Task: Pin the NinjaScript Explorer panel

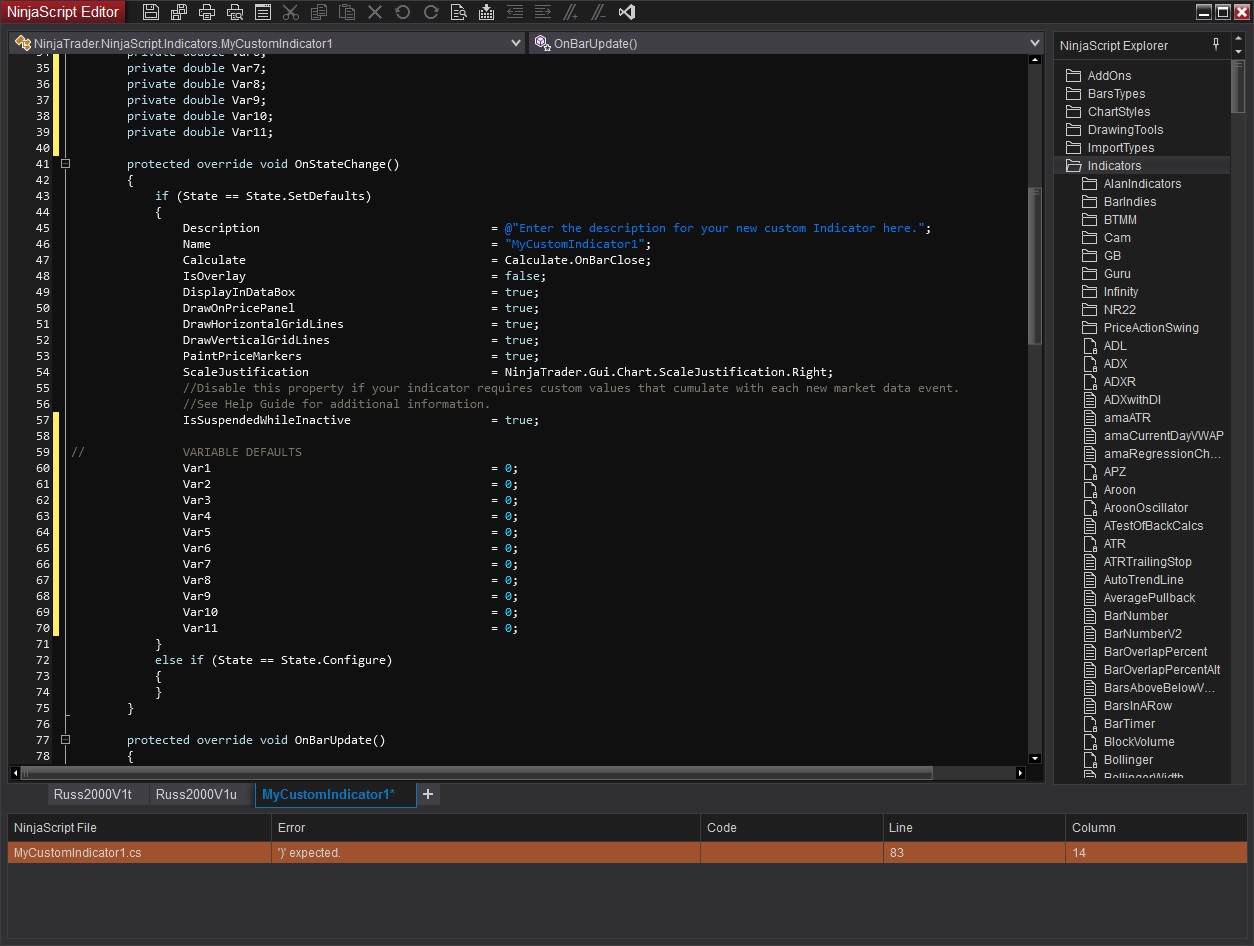Action: coord(1216,45)
